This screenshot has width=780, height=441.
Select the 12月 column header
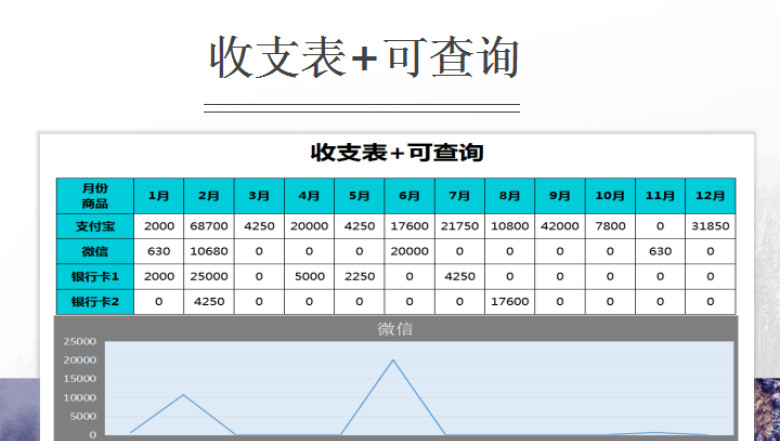(710, 196)
